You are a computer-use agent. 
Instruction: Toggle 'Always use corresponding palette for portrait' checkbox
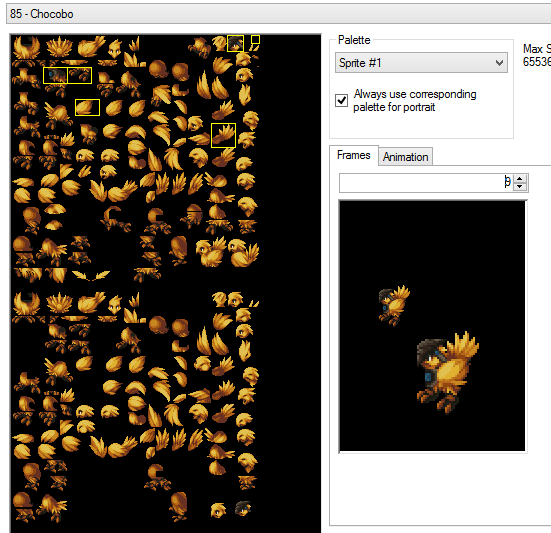(x=342, y=101)
